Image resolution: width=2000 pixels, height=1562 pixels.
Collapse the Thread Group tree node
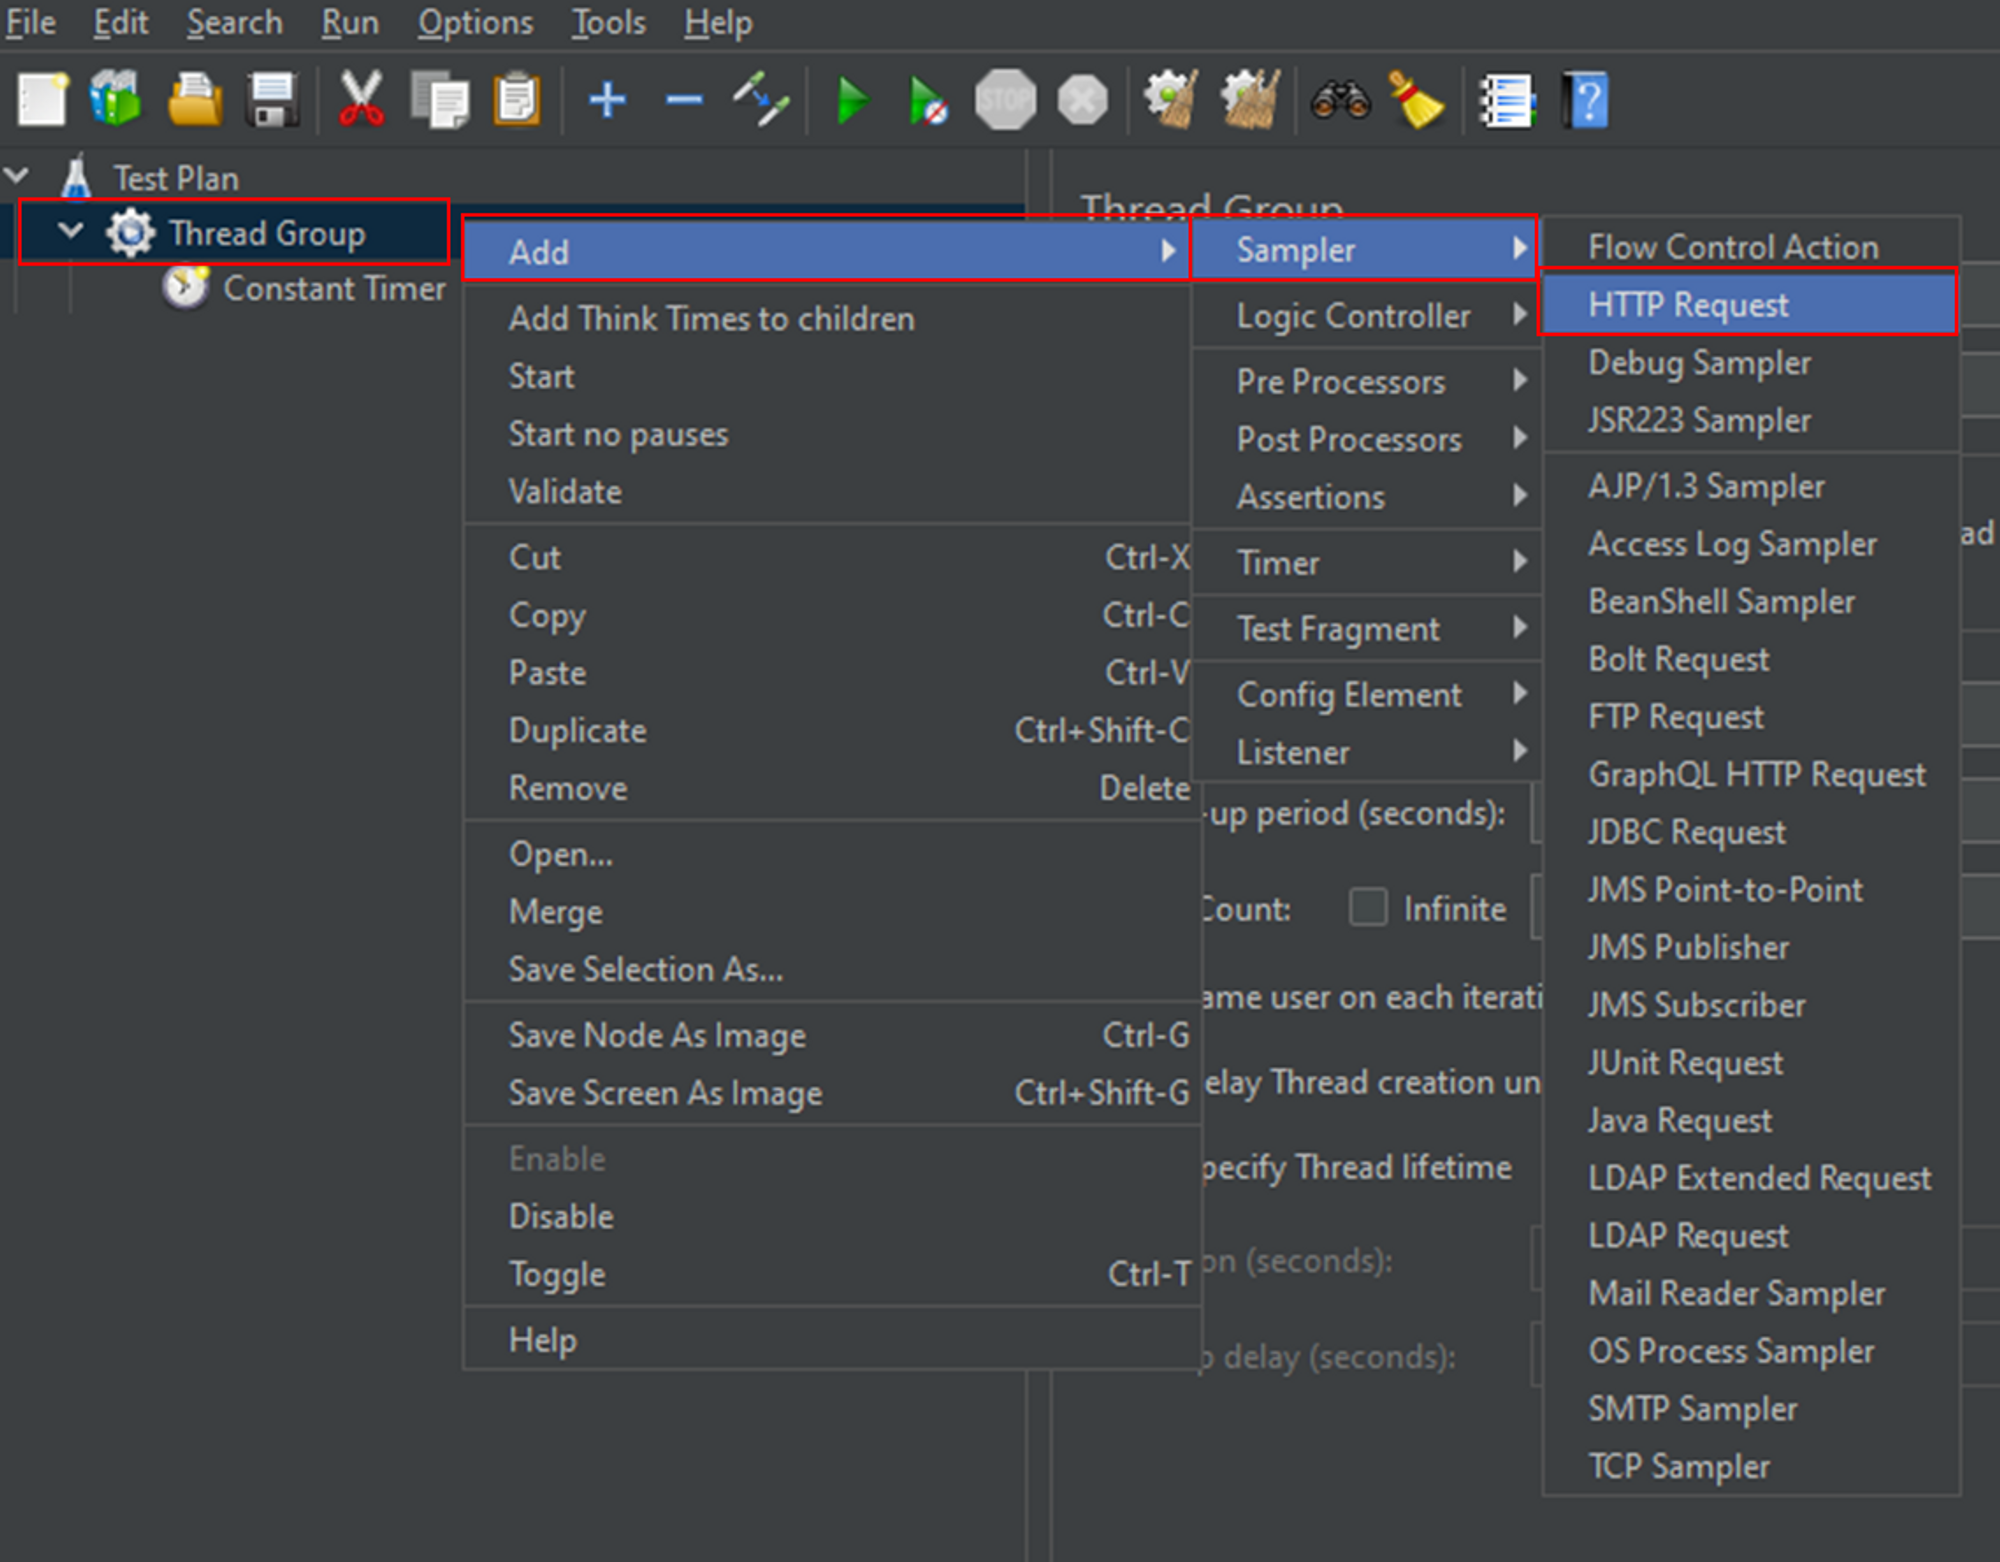click(x=70, y=231)
